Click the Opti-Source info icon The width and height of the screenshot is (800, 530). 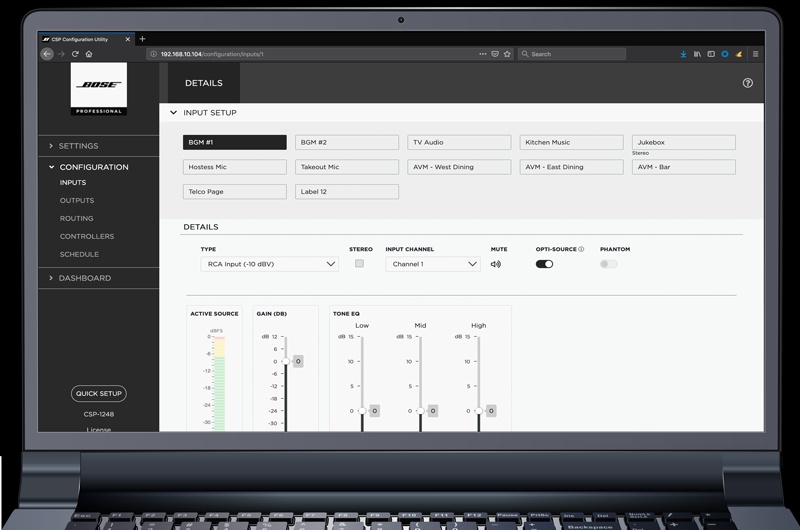(581, 249)
